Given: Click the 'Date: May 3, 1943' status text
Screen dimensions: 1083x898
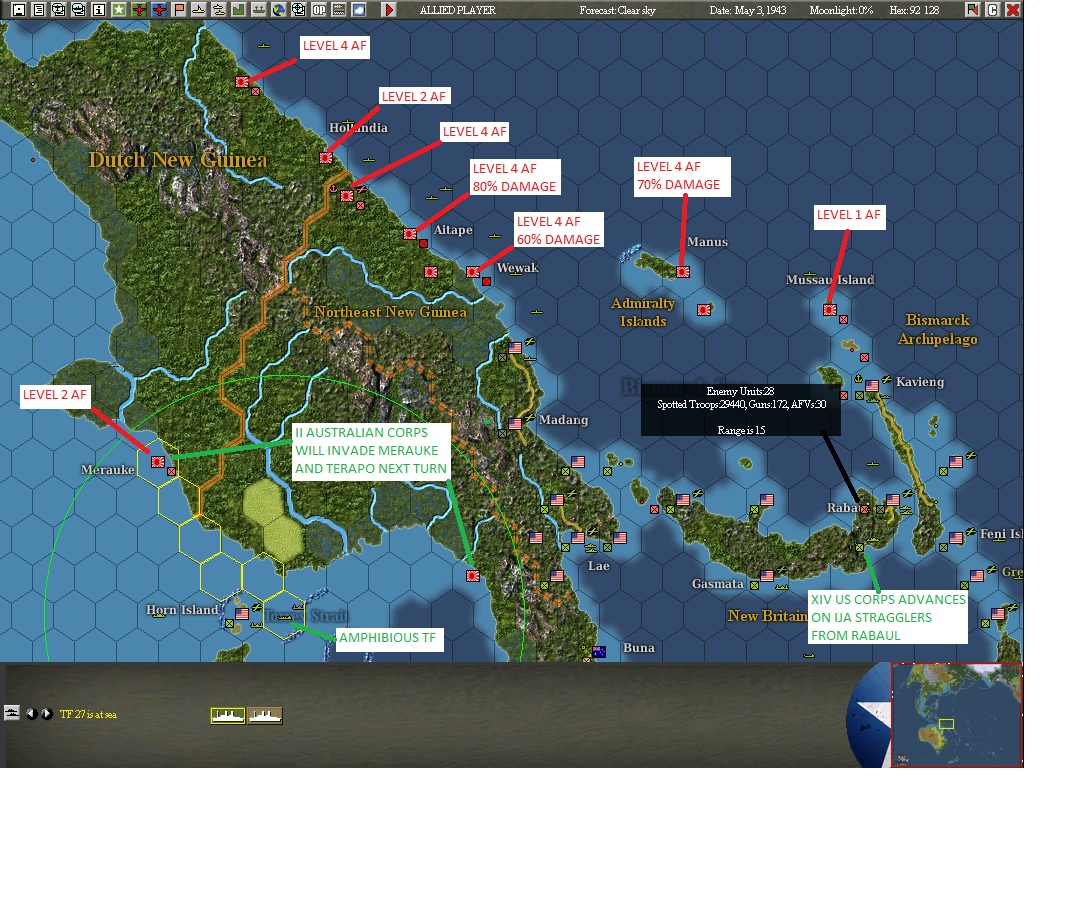Looking at the screenshot, I should [747, 10].
